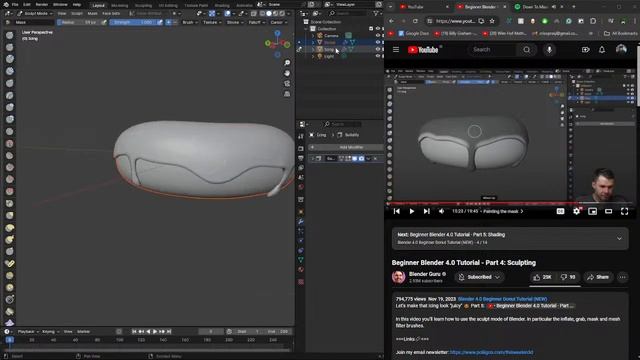Toggle Radius pressure sensitivity button
Screen dimensions: 640x360
pyautogui.click(x=104, y=22)
